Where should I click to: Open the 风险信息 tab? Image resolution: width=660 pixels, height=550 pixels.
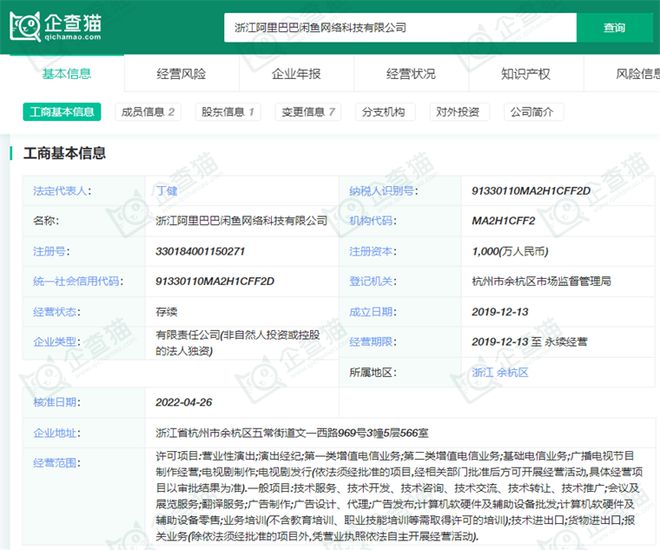636,74
